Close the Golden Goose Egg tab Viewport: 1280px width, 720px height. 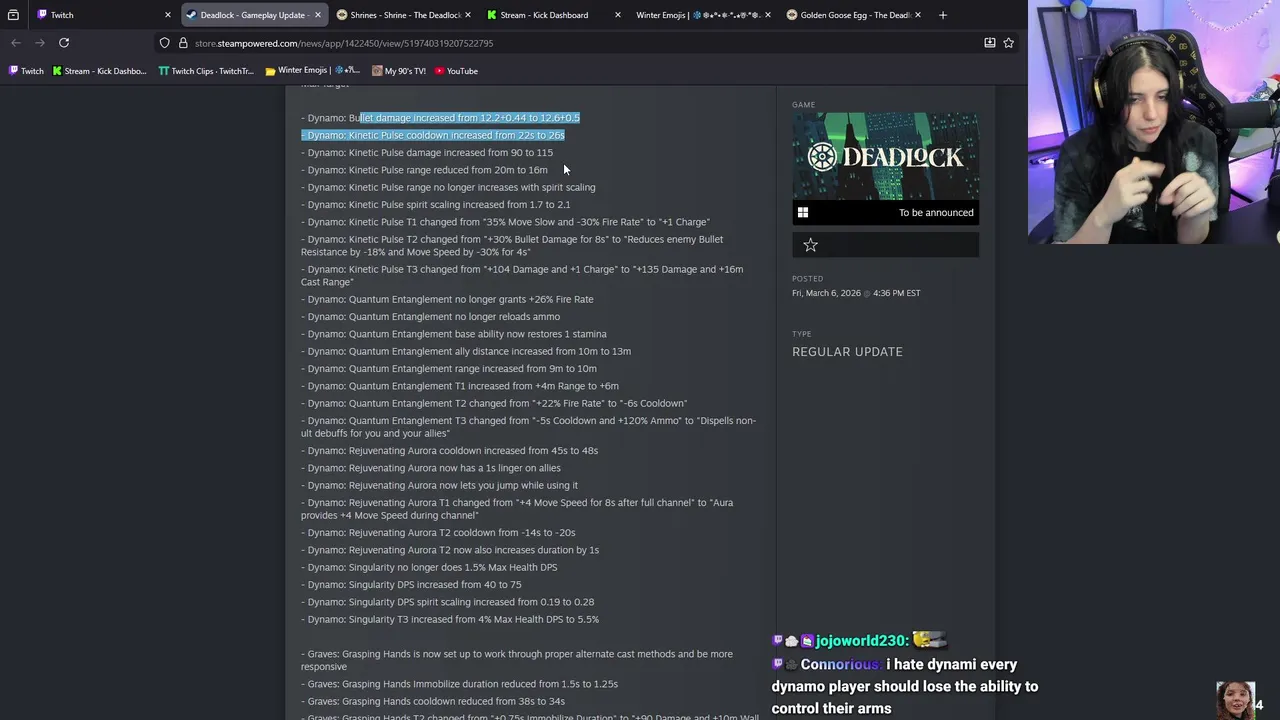click(x=918, y=15)
